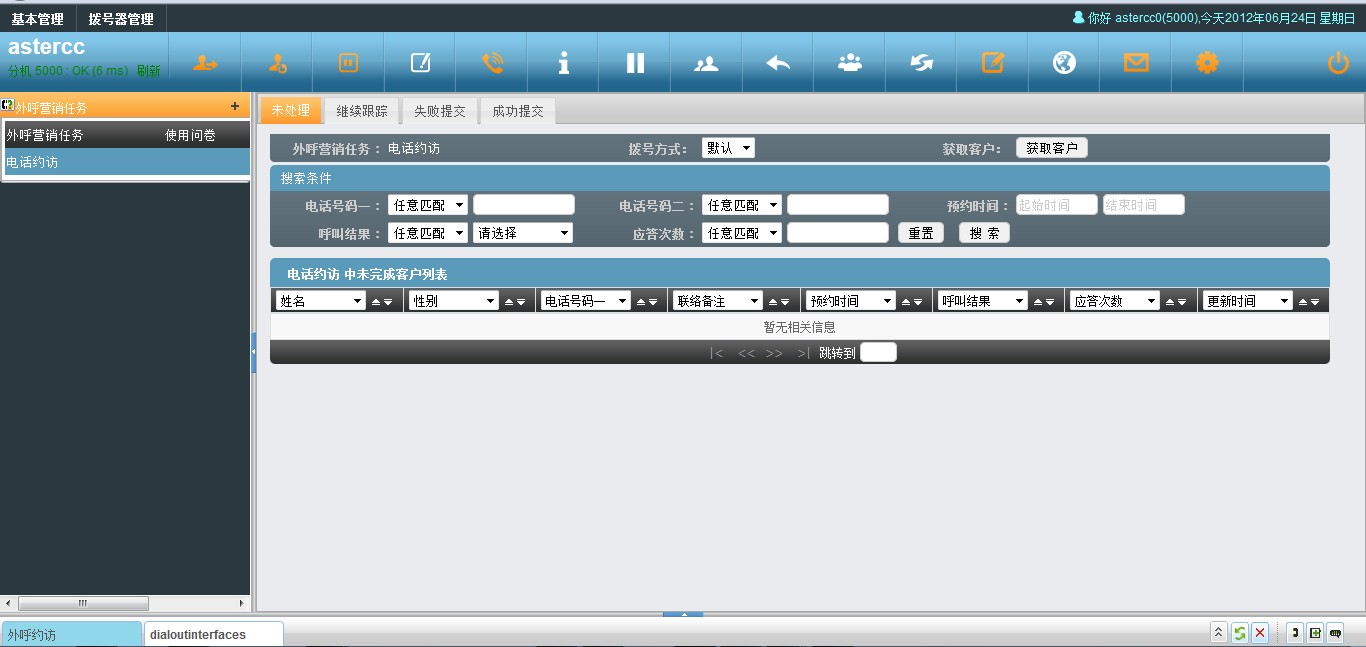Click the white reply arrow icon
The width and height of the screenshot is (1366, 647).
click(x=778, y=63)
